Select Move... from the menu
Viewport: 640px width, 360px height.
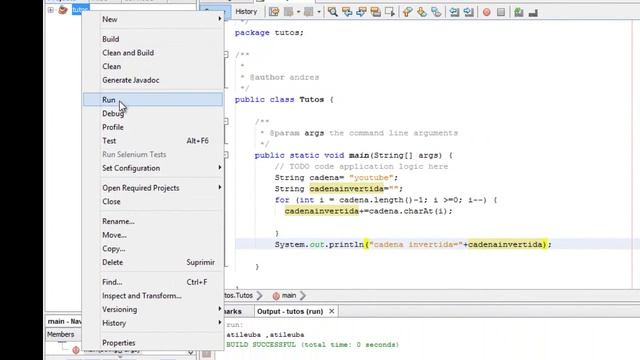[153, 235]
